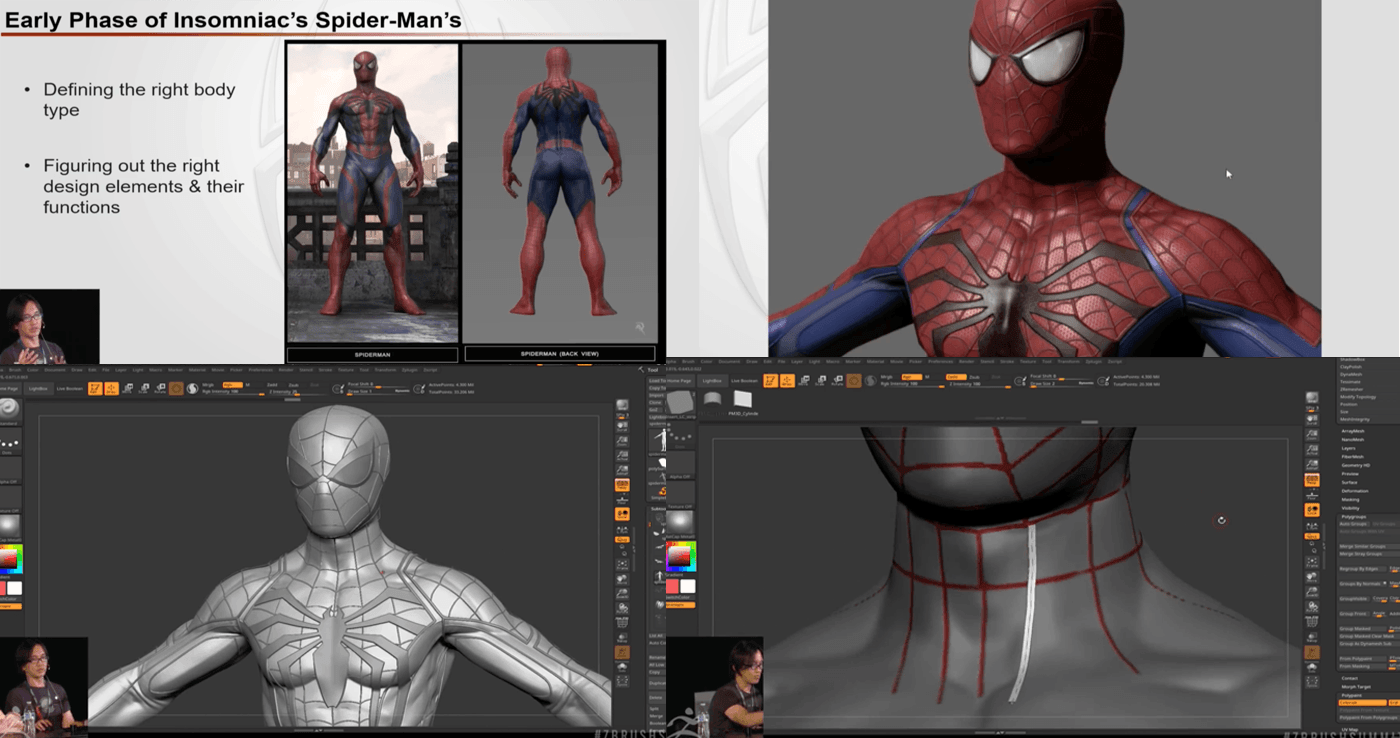The width and height of the screenshot is (1400, 738).
Task: Click Spiderman back view image on slide
Action: click(561, 192)
